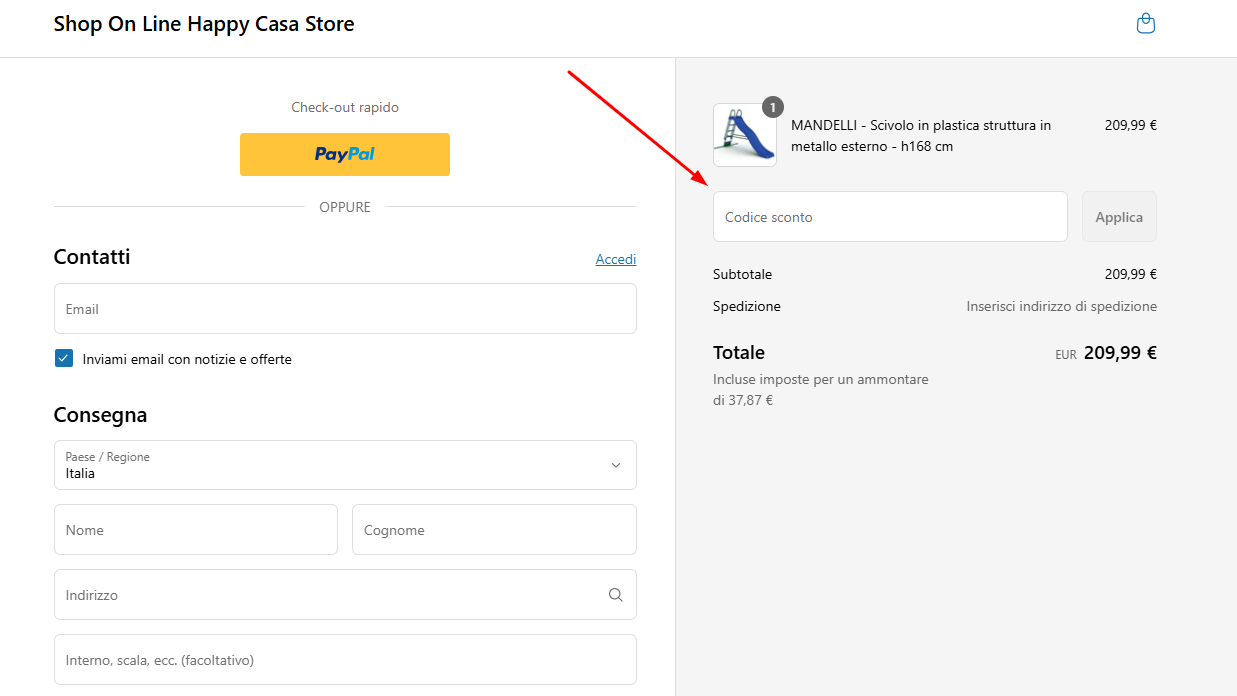Viewport: 1237px width, 696px height.
Task: Focus the Email input field
Action: pyautogui.click(x=344, y=309)
